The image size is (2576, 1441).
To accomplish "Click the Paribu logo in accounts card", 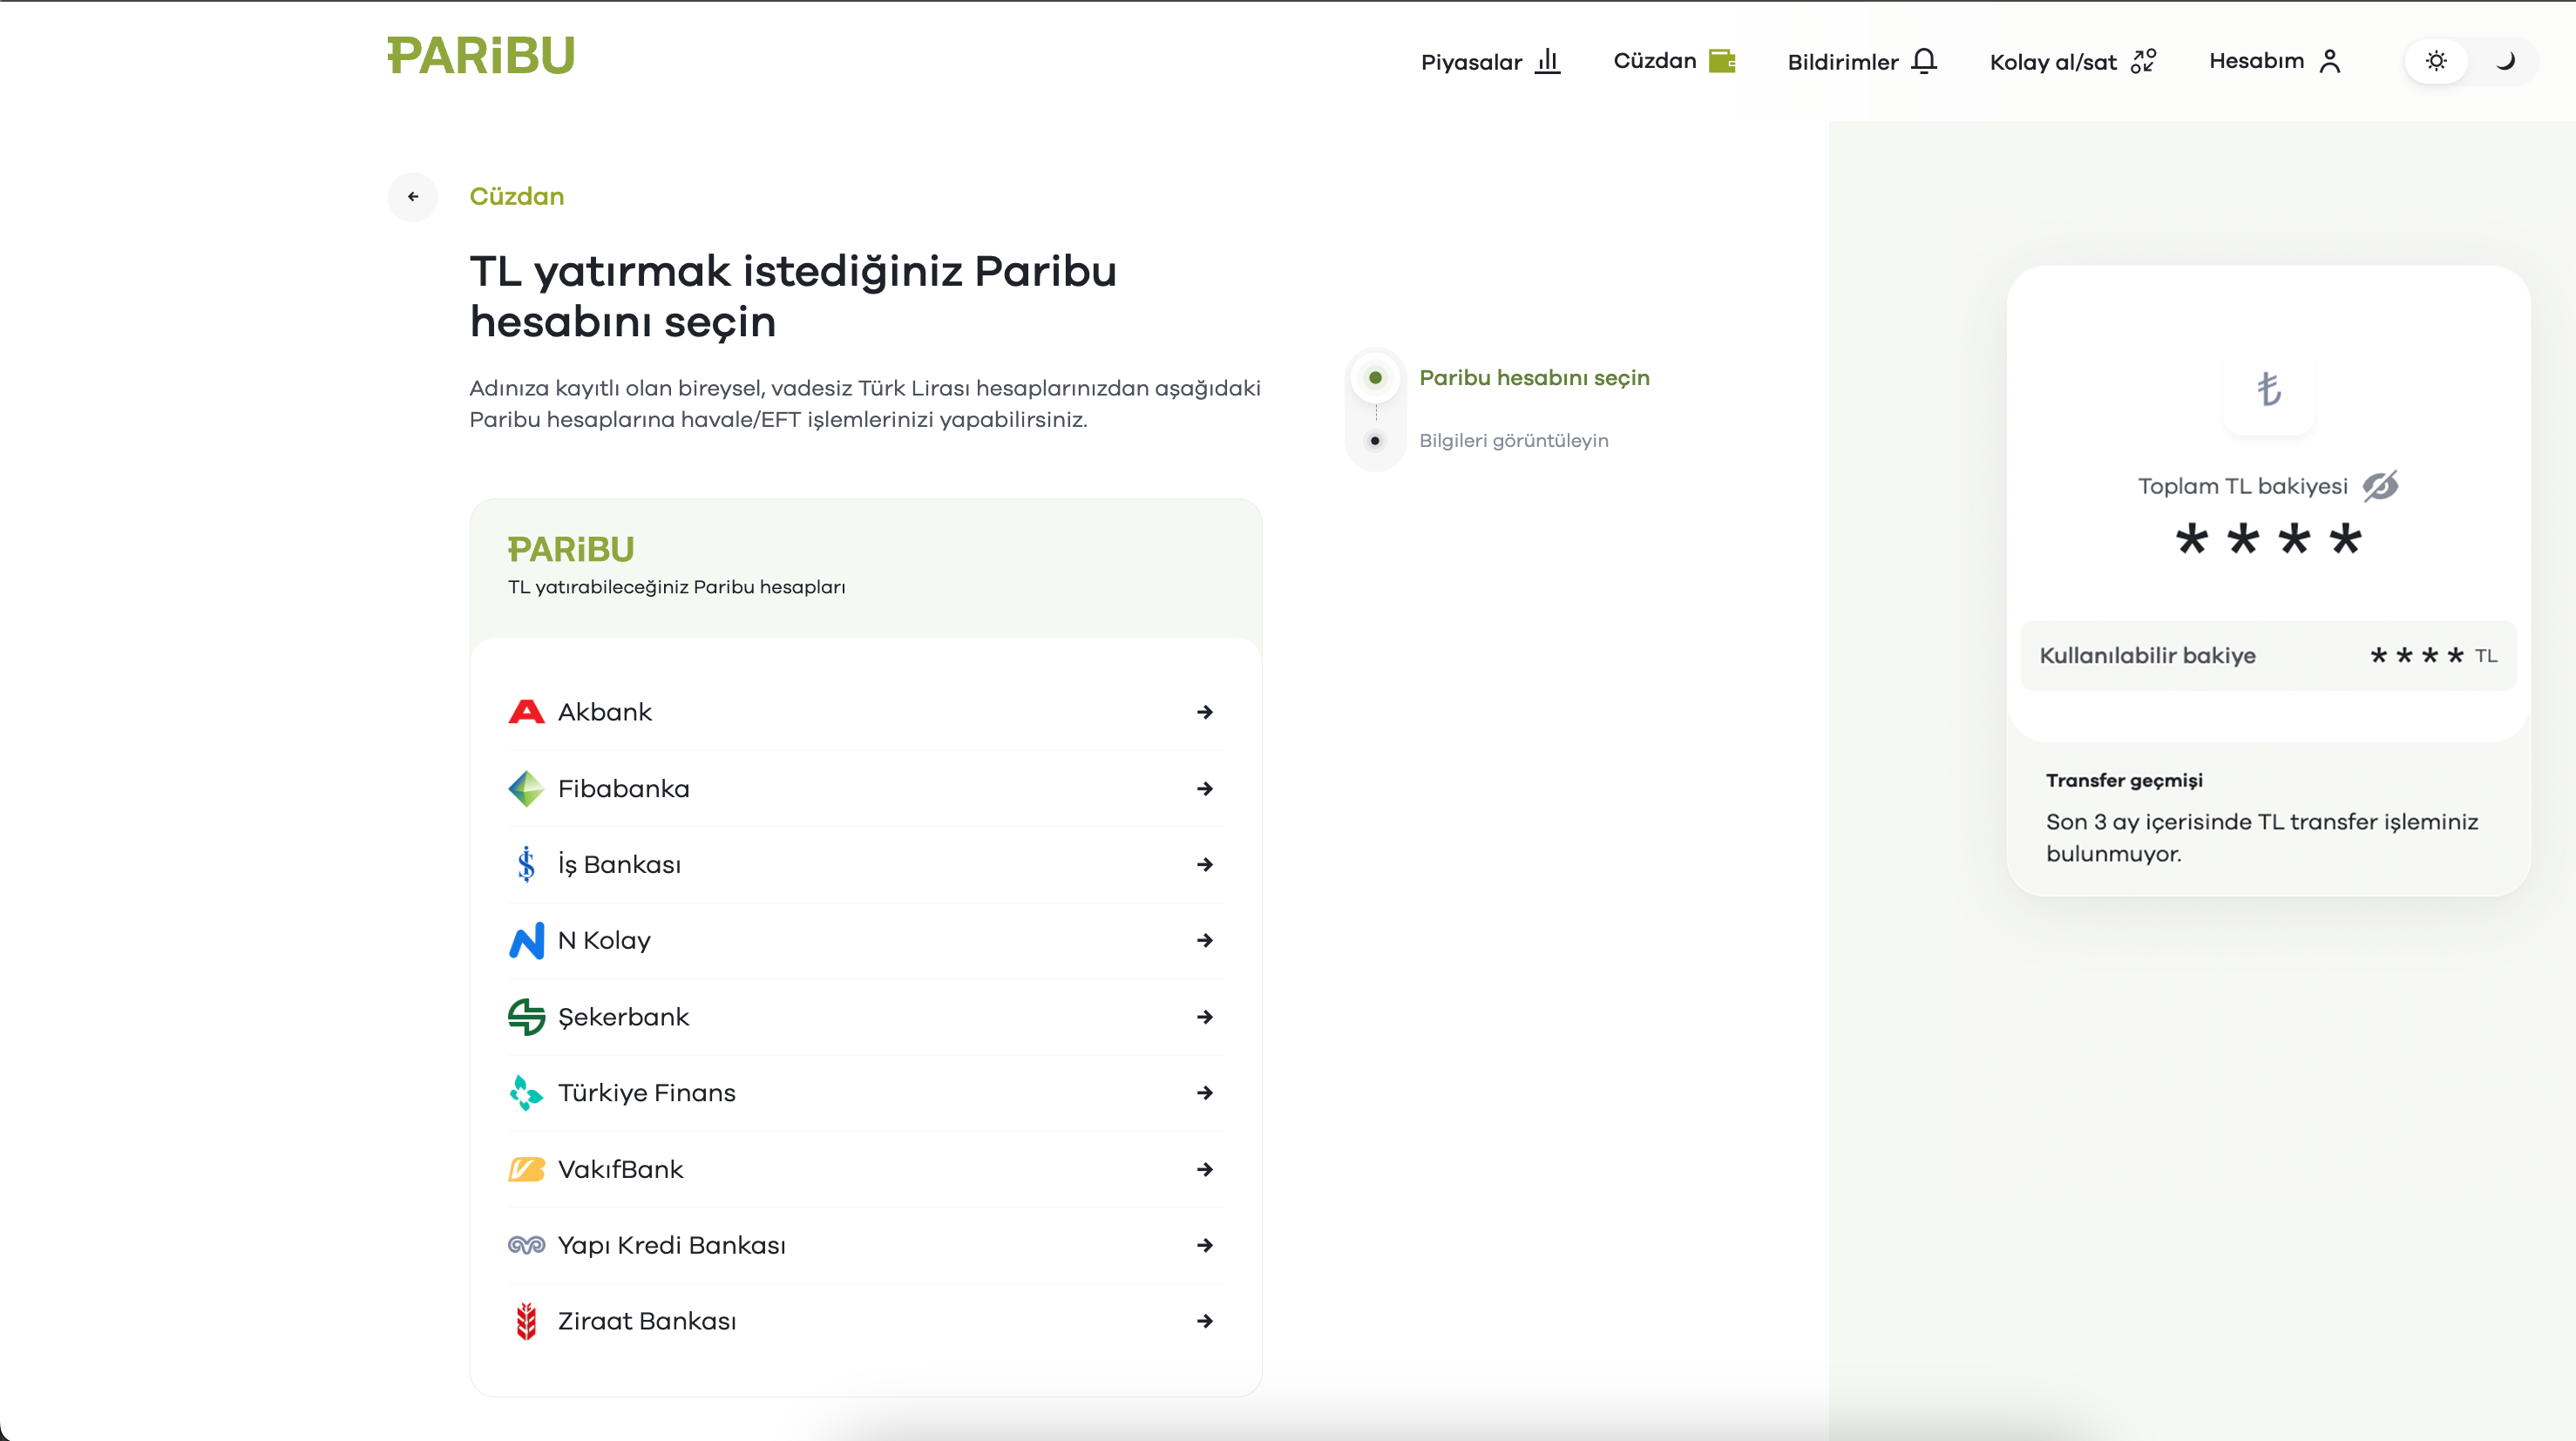I will pyautogui.click(x=571, y=549).
